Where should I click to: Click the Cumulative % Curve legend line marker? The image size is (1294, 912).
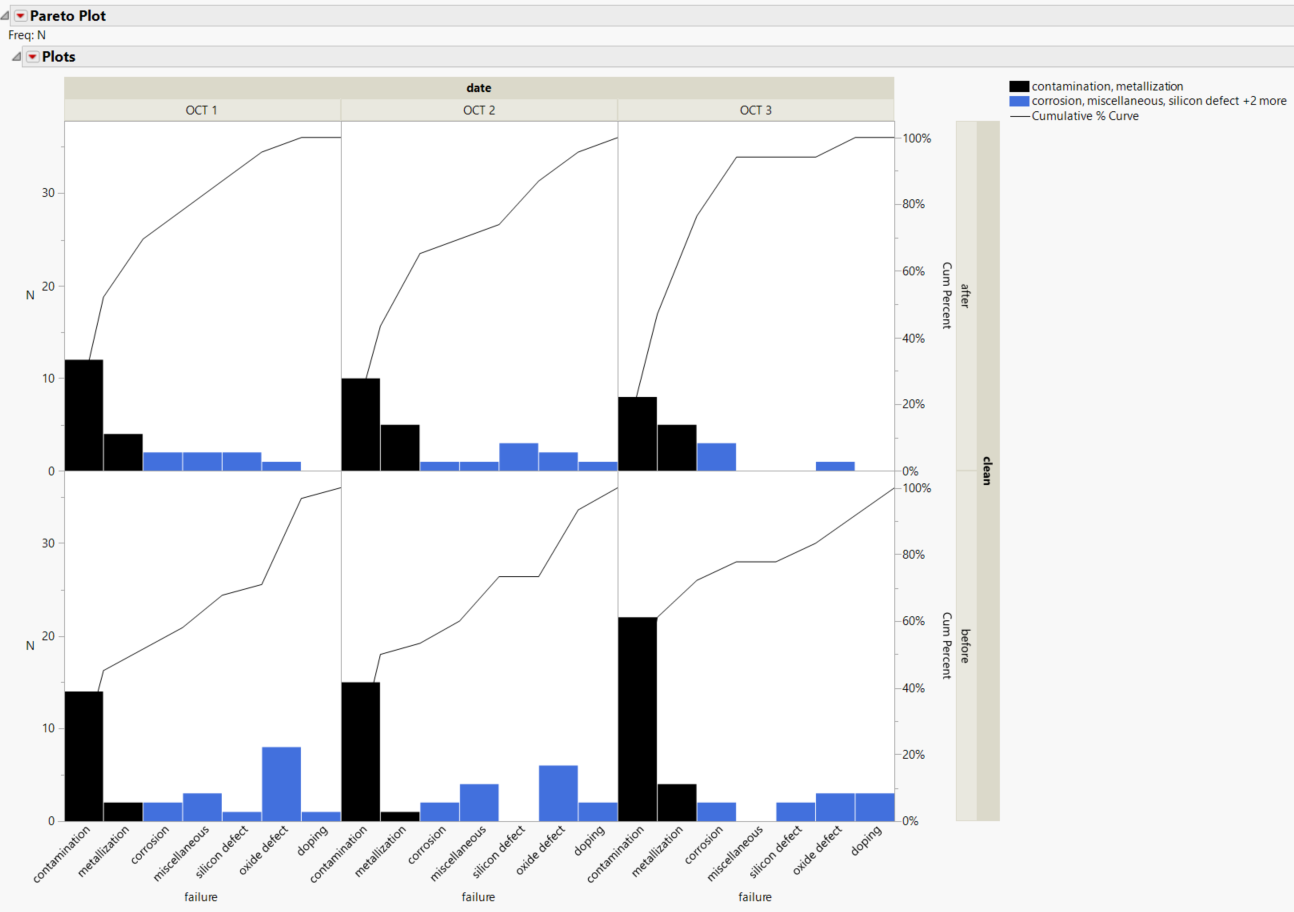click(x=1019, y=115)
